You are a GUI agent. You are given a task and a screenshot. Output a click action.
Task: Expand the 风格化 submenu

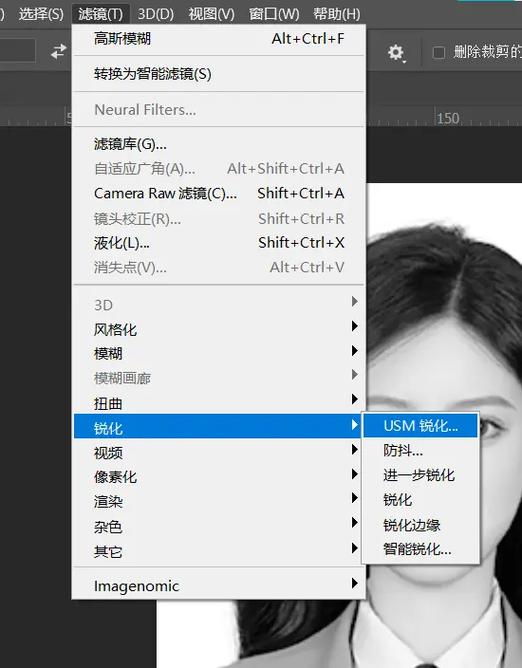tap(219, 329)
